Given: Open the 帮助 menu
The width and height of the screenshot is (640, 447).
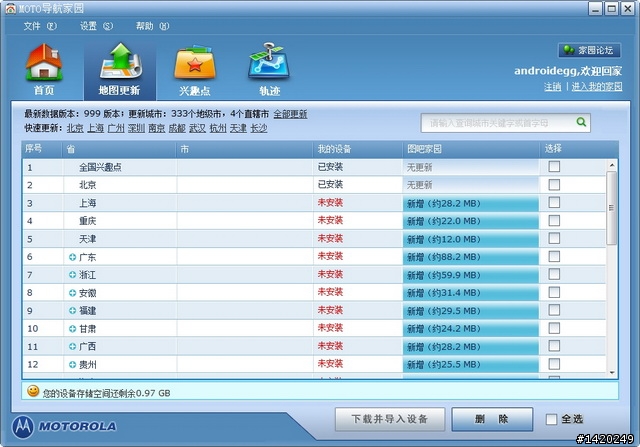Looking at the screenshot, I should point(152,26).
